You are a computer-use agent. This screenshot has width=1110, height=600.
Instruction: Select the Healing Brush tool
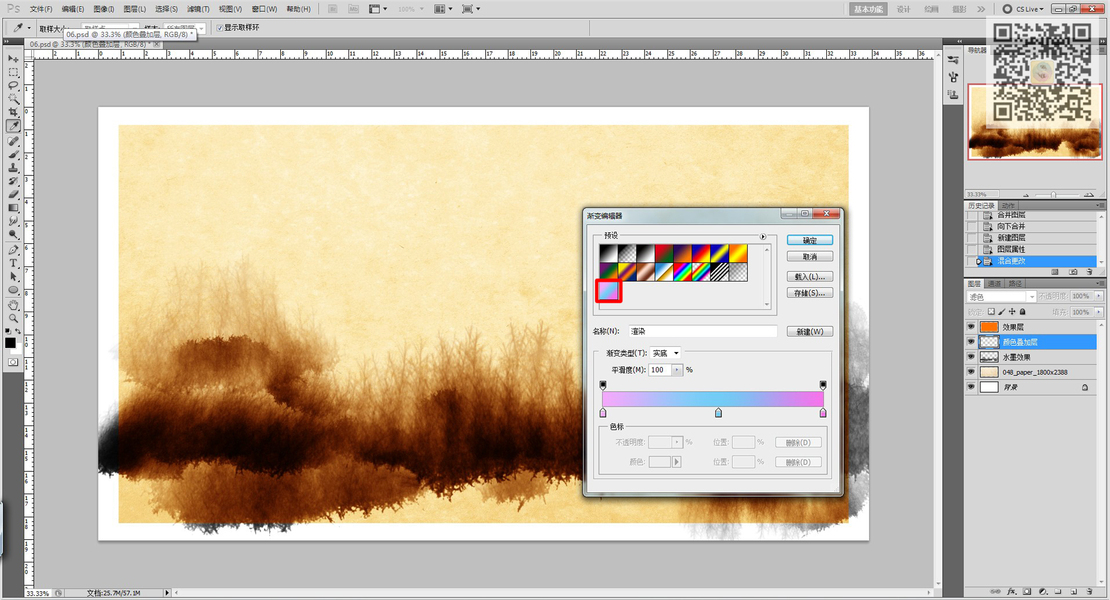click(x=13, y=140)
